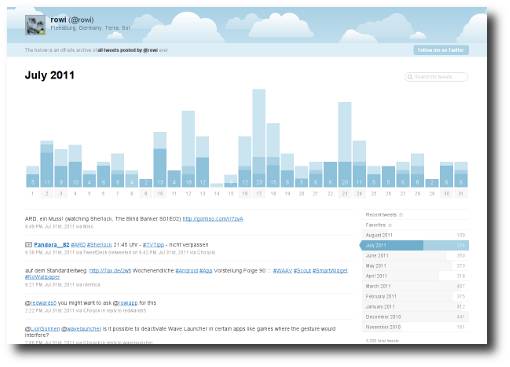This screenshot has width=510, height=367.
Task: Click the chart bar for July 10
Action: (x=160, y=160)
